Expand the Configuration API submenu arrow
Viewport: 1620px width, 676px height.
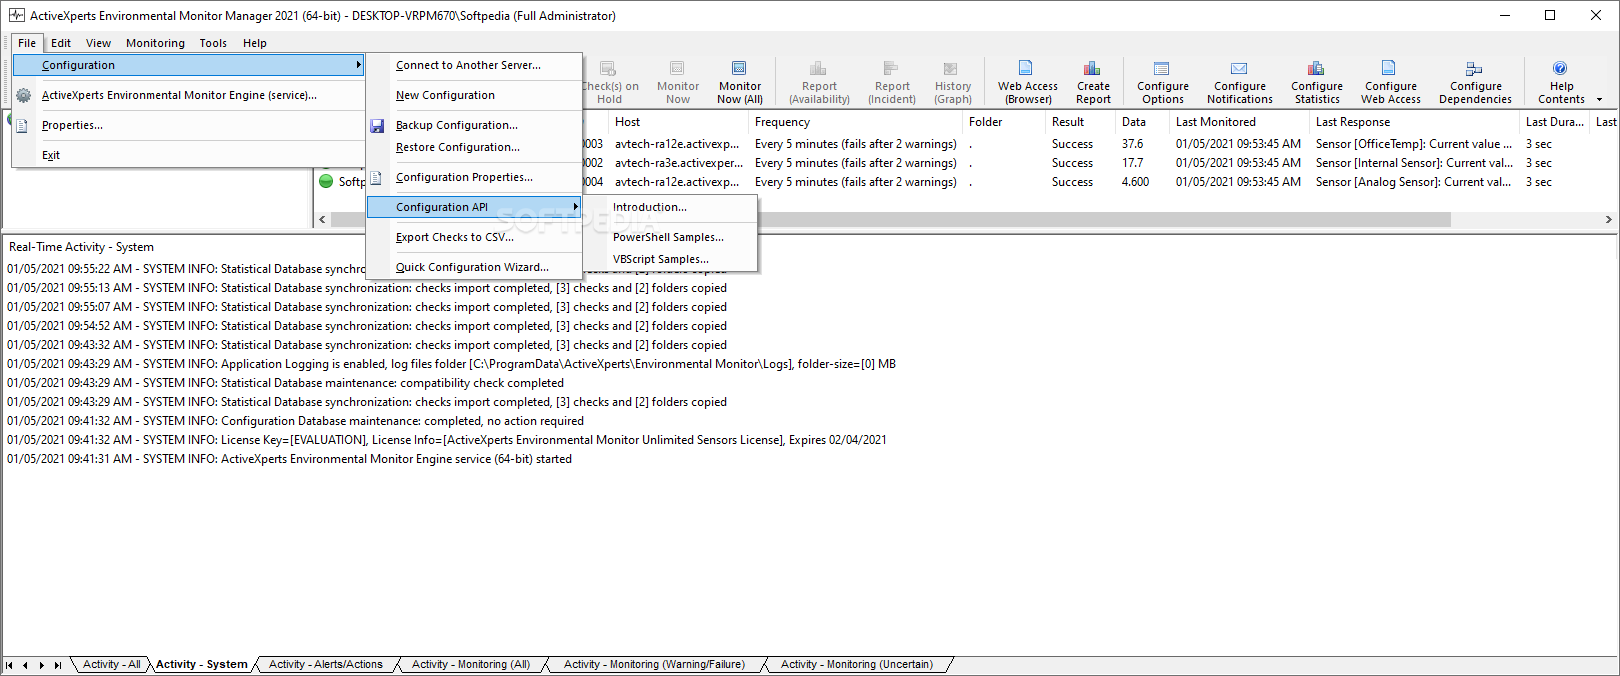pyautogui.click(x=575, y=207)
